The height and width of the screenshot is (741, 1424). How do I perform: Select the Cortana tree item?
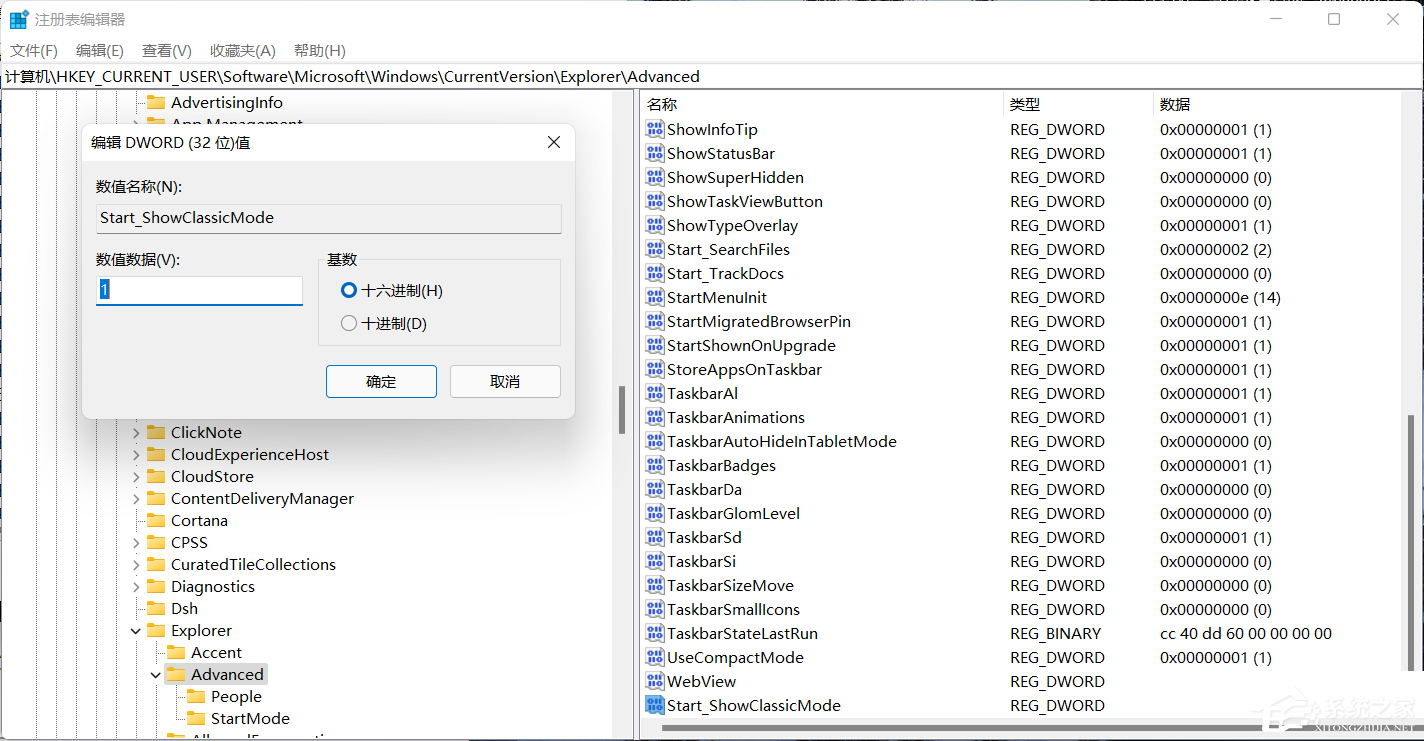tap(199, 520)
